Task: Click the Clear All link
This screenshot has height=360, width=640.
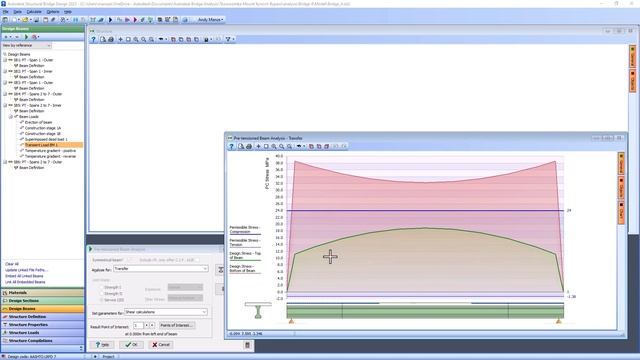Action: [12, 264]
